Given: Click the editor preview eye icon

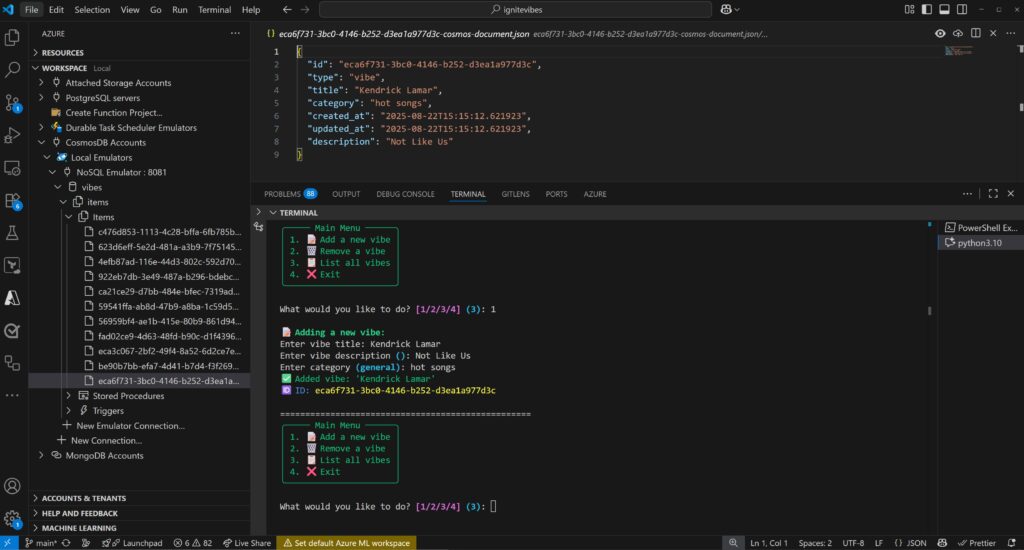Looking at the screenshot, I should pos(940,33).
